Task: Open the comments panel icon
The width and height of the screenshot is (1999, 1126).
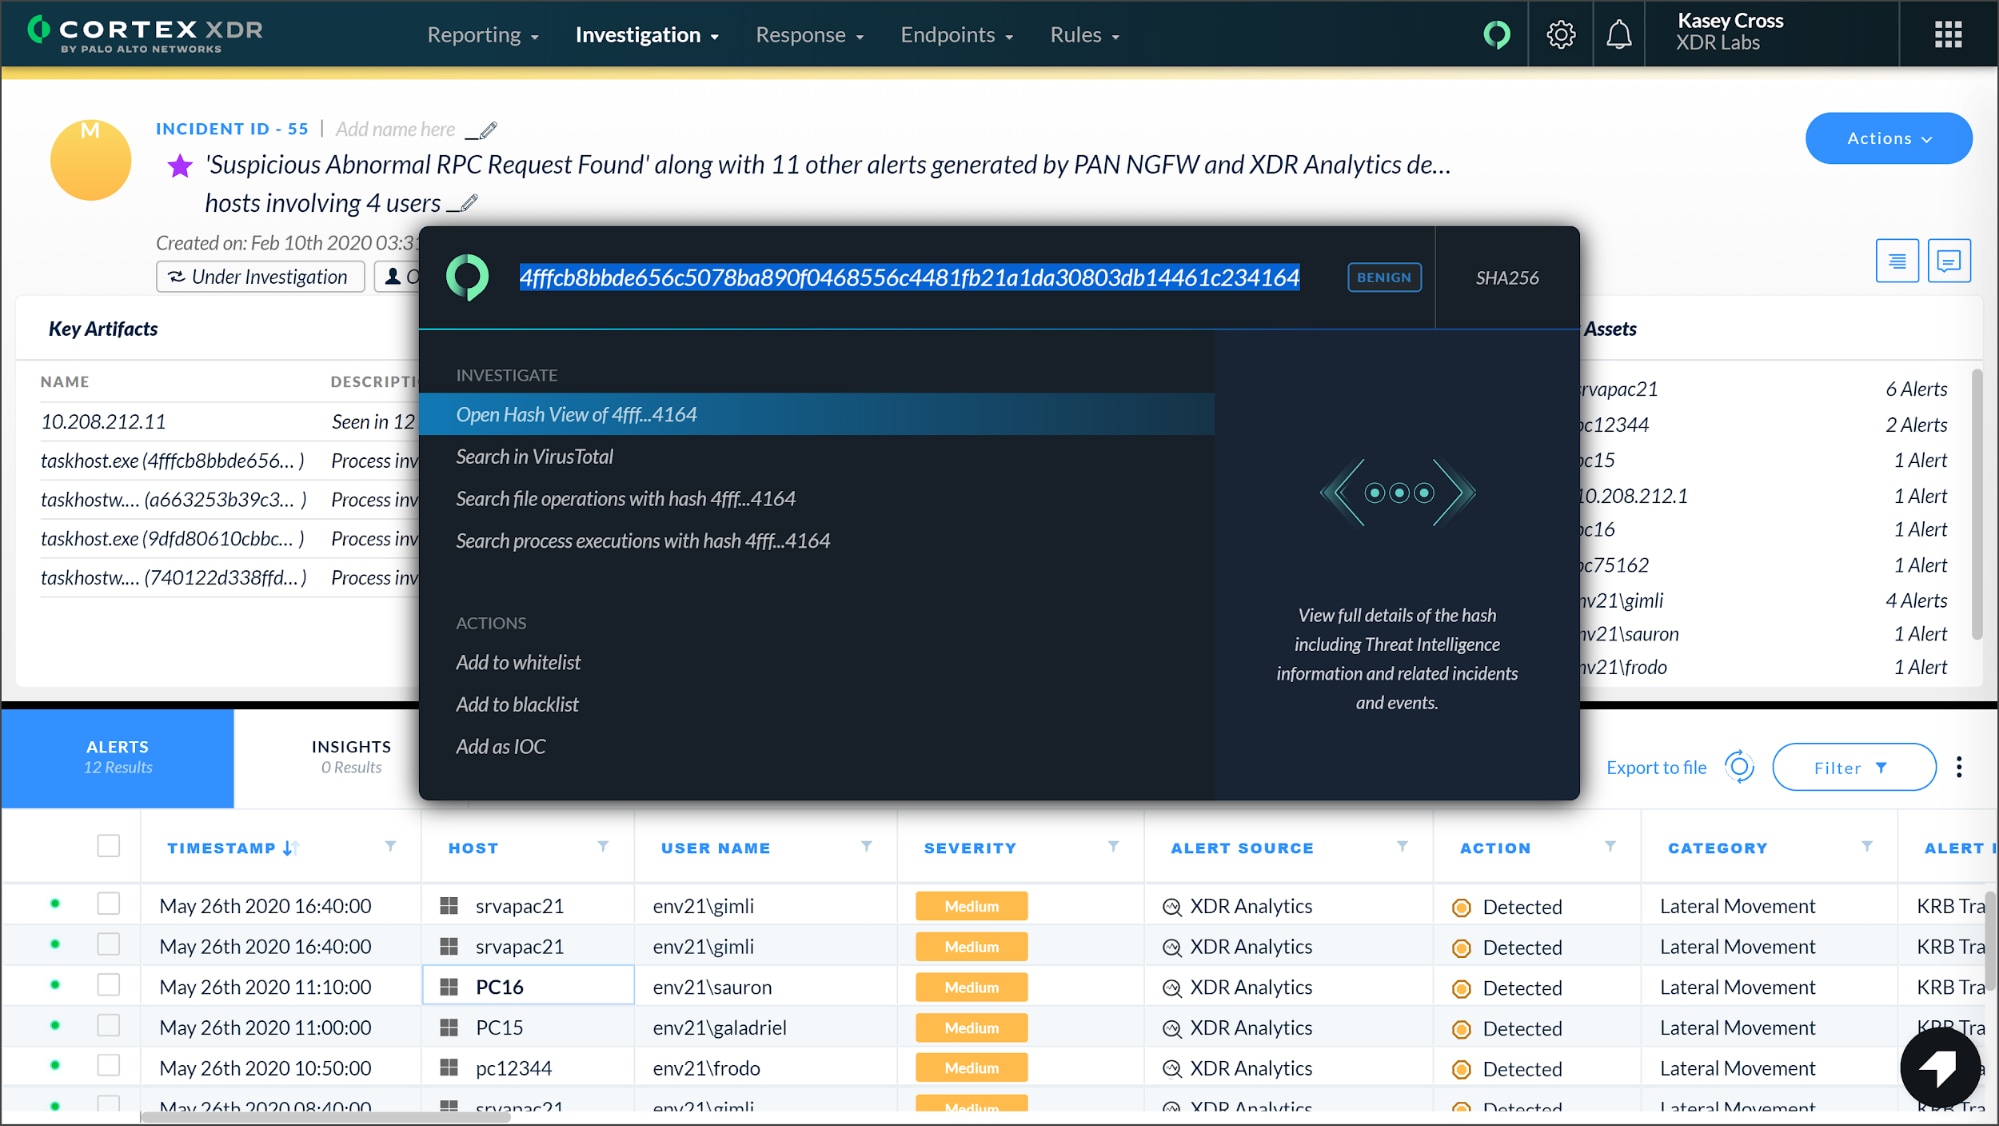Action: 1949,261
